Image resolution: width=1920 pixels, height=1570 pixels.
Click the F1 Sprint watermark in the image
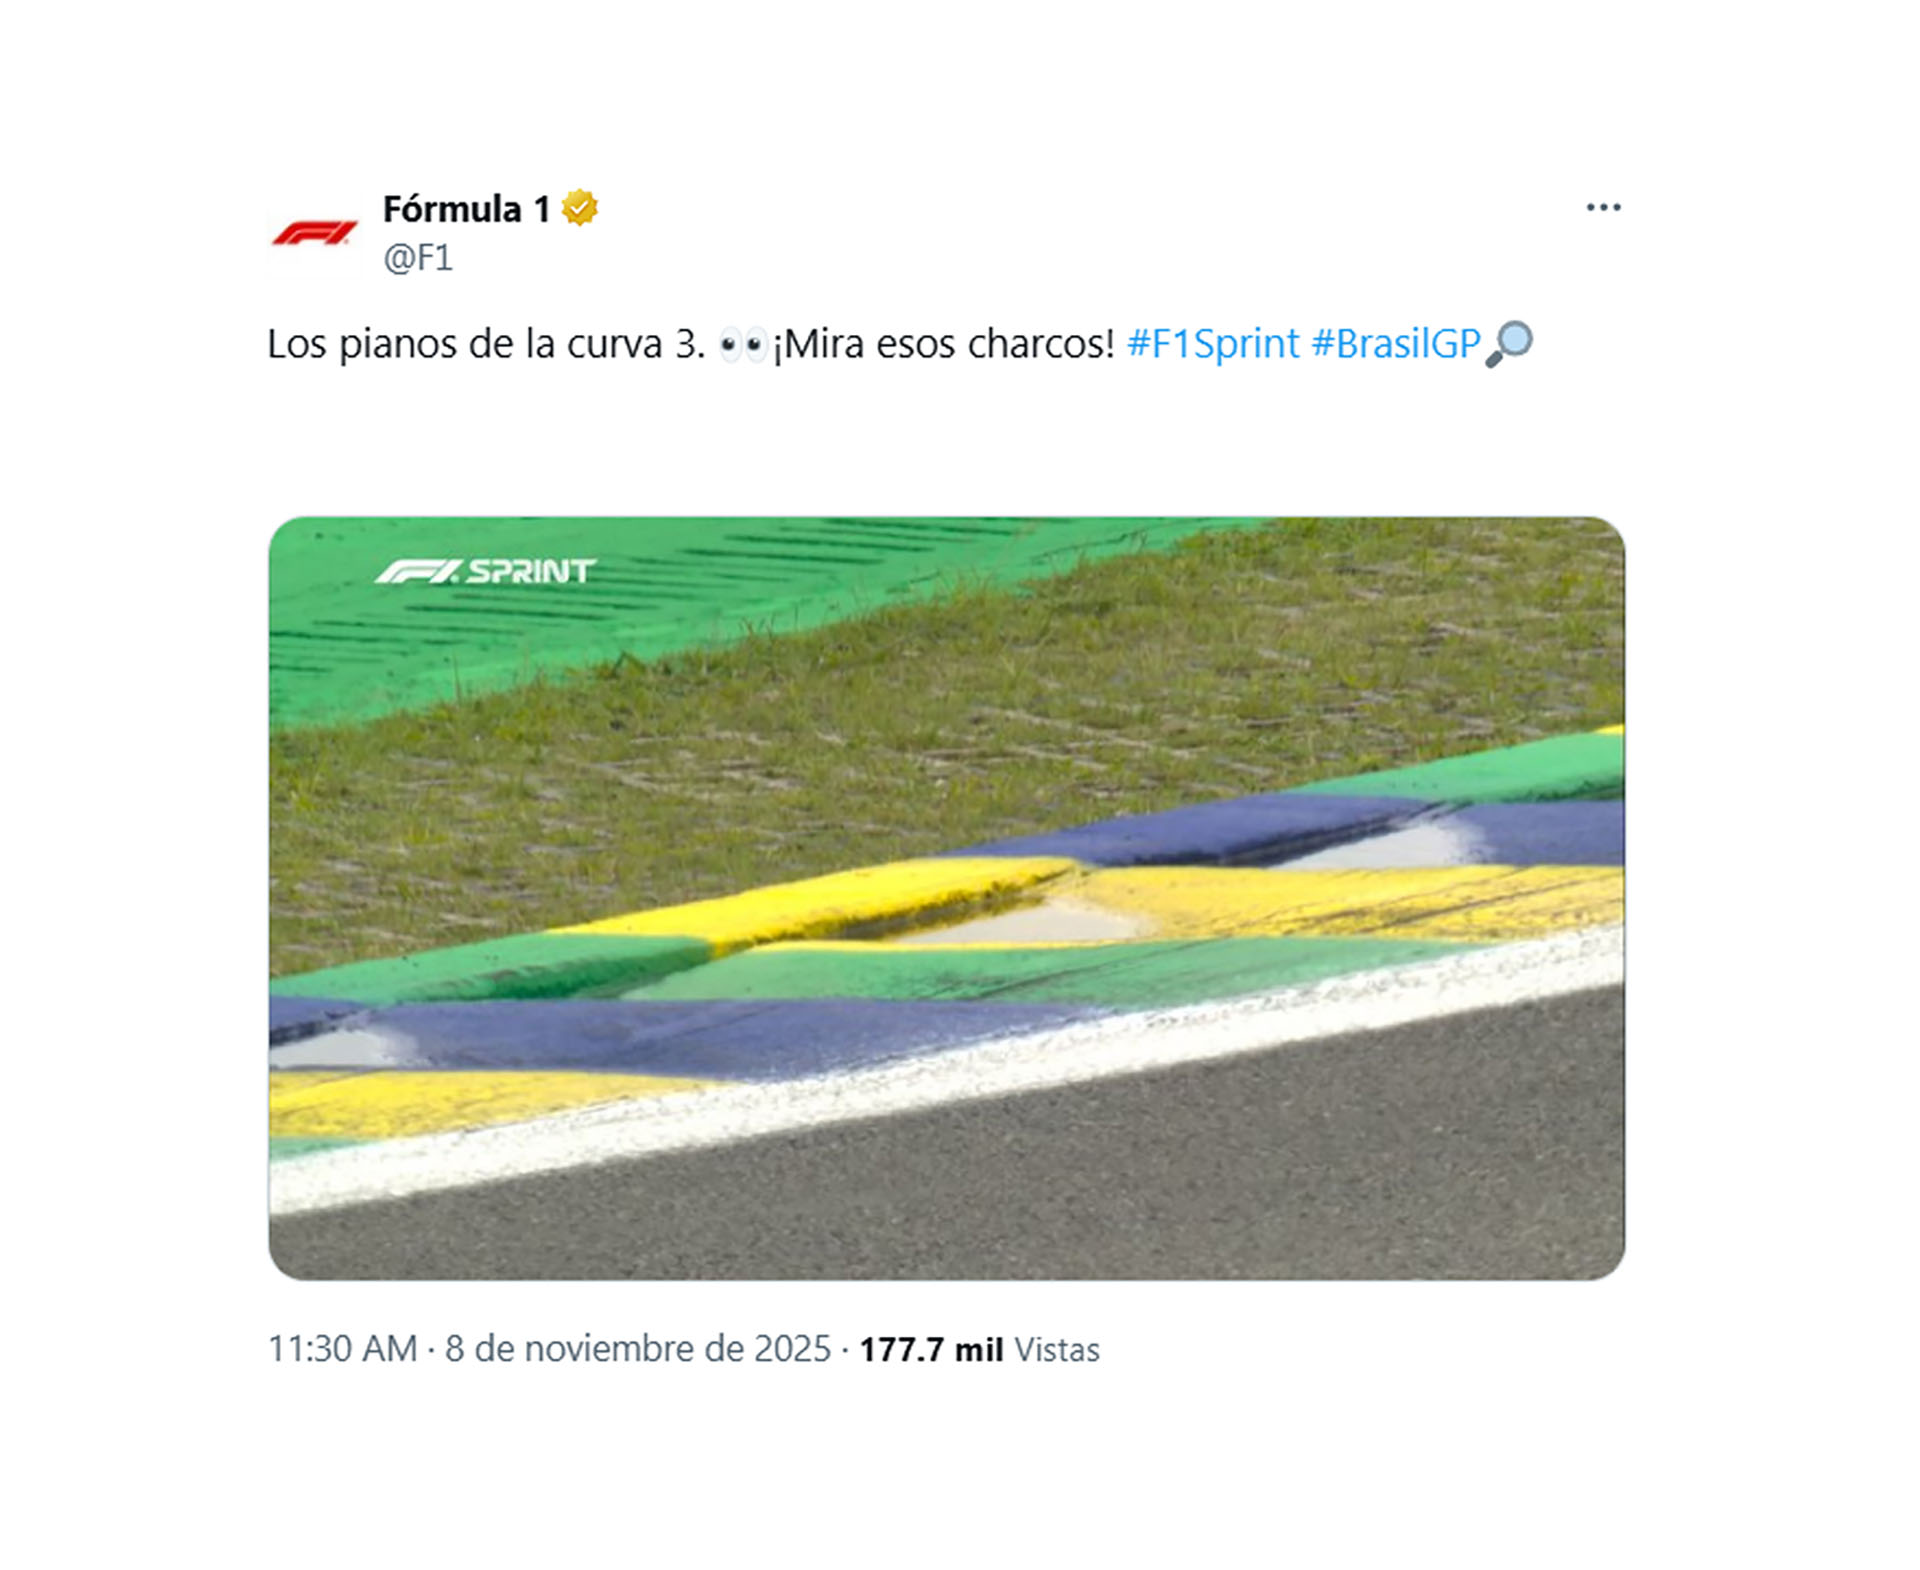click(x=486, y=571)
